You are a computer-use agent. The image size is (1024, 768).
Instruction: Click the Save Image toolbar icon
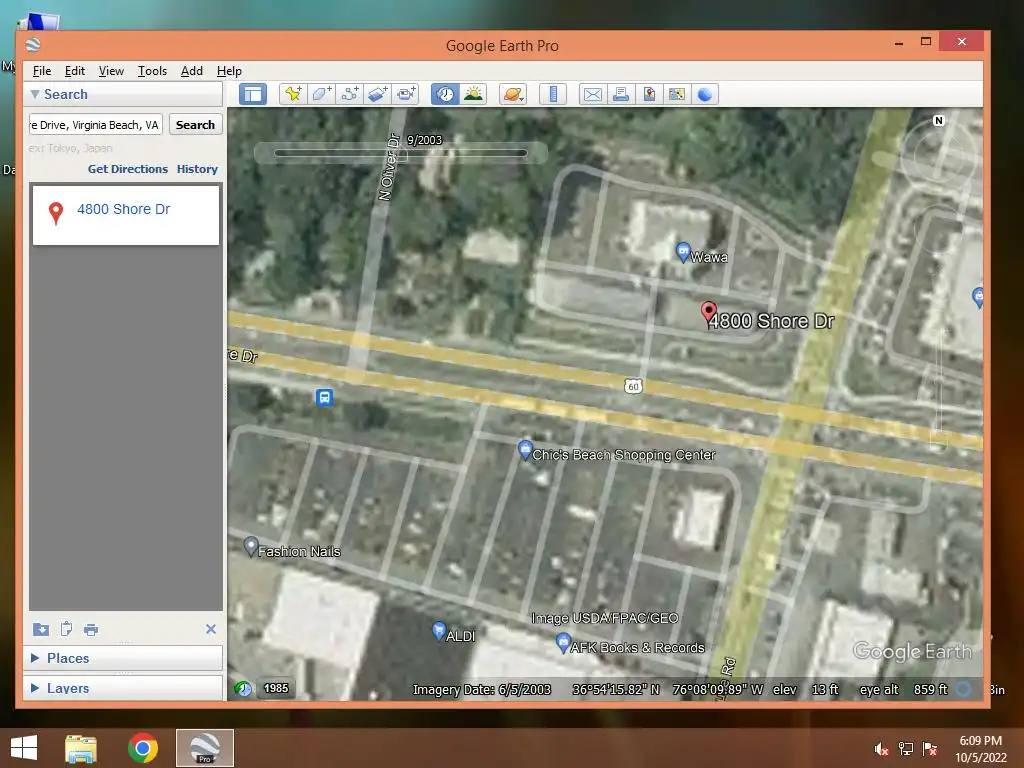(648, 95)
